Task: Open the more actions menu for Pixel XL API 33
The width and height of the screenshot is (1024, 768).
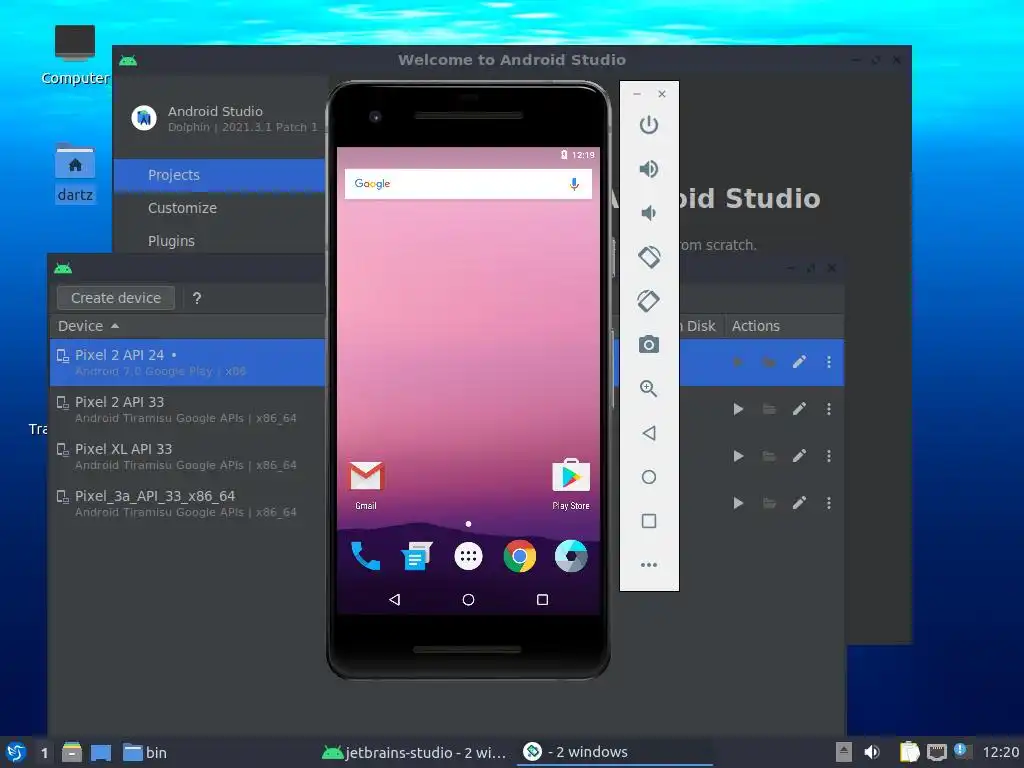Action: (x=829, y=456)
